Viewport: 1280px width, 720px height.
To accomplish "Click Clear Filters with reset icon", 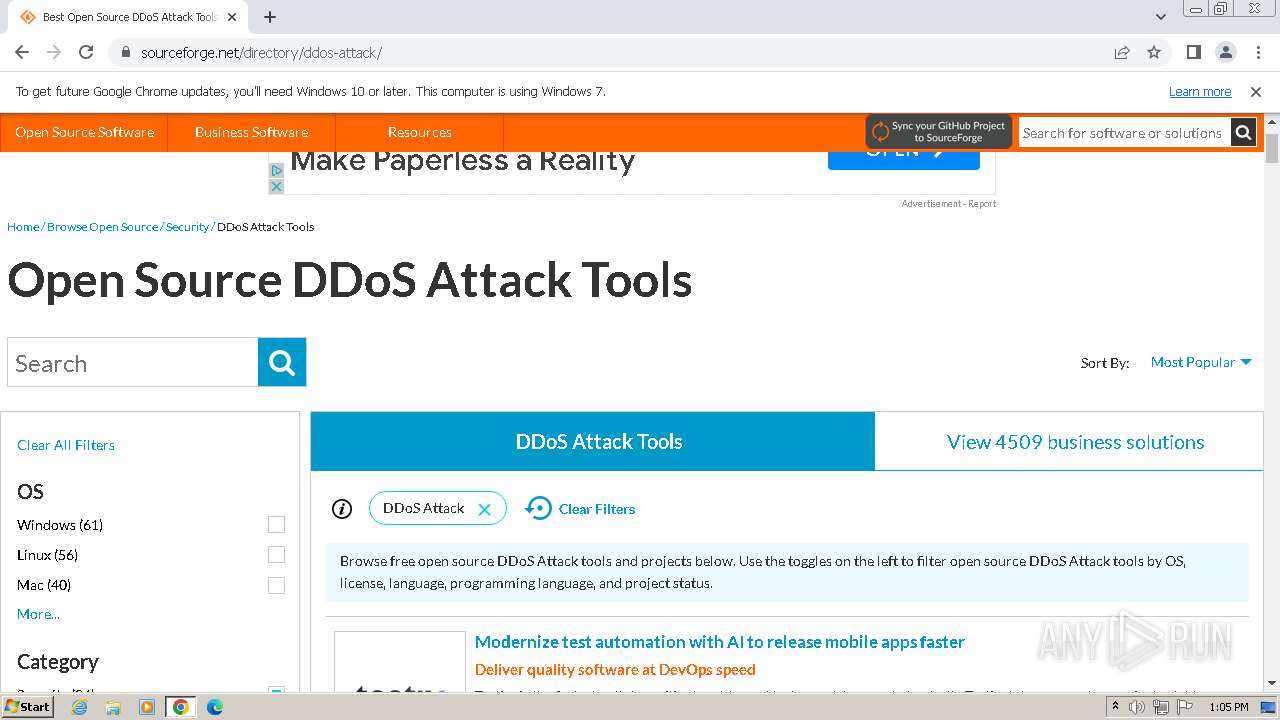I will [x=580, y=509].
